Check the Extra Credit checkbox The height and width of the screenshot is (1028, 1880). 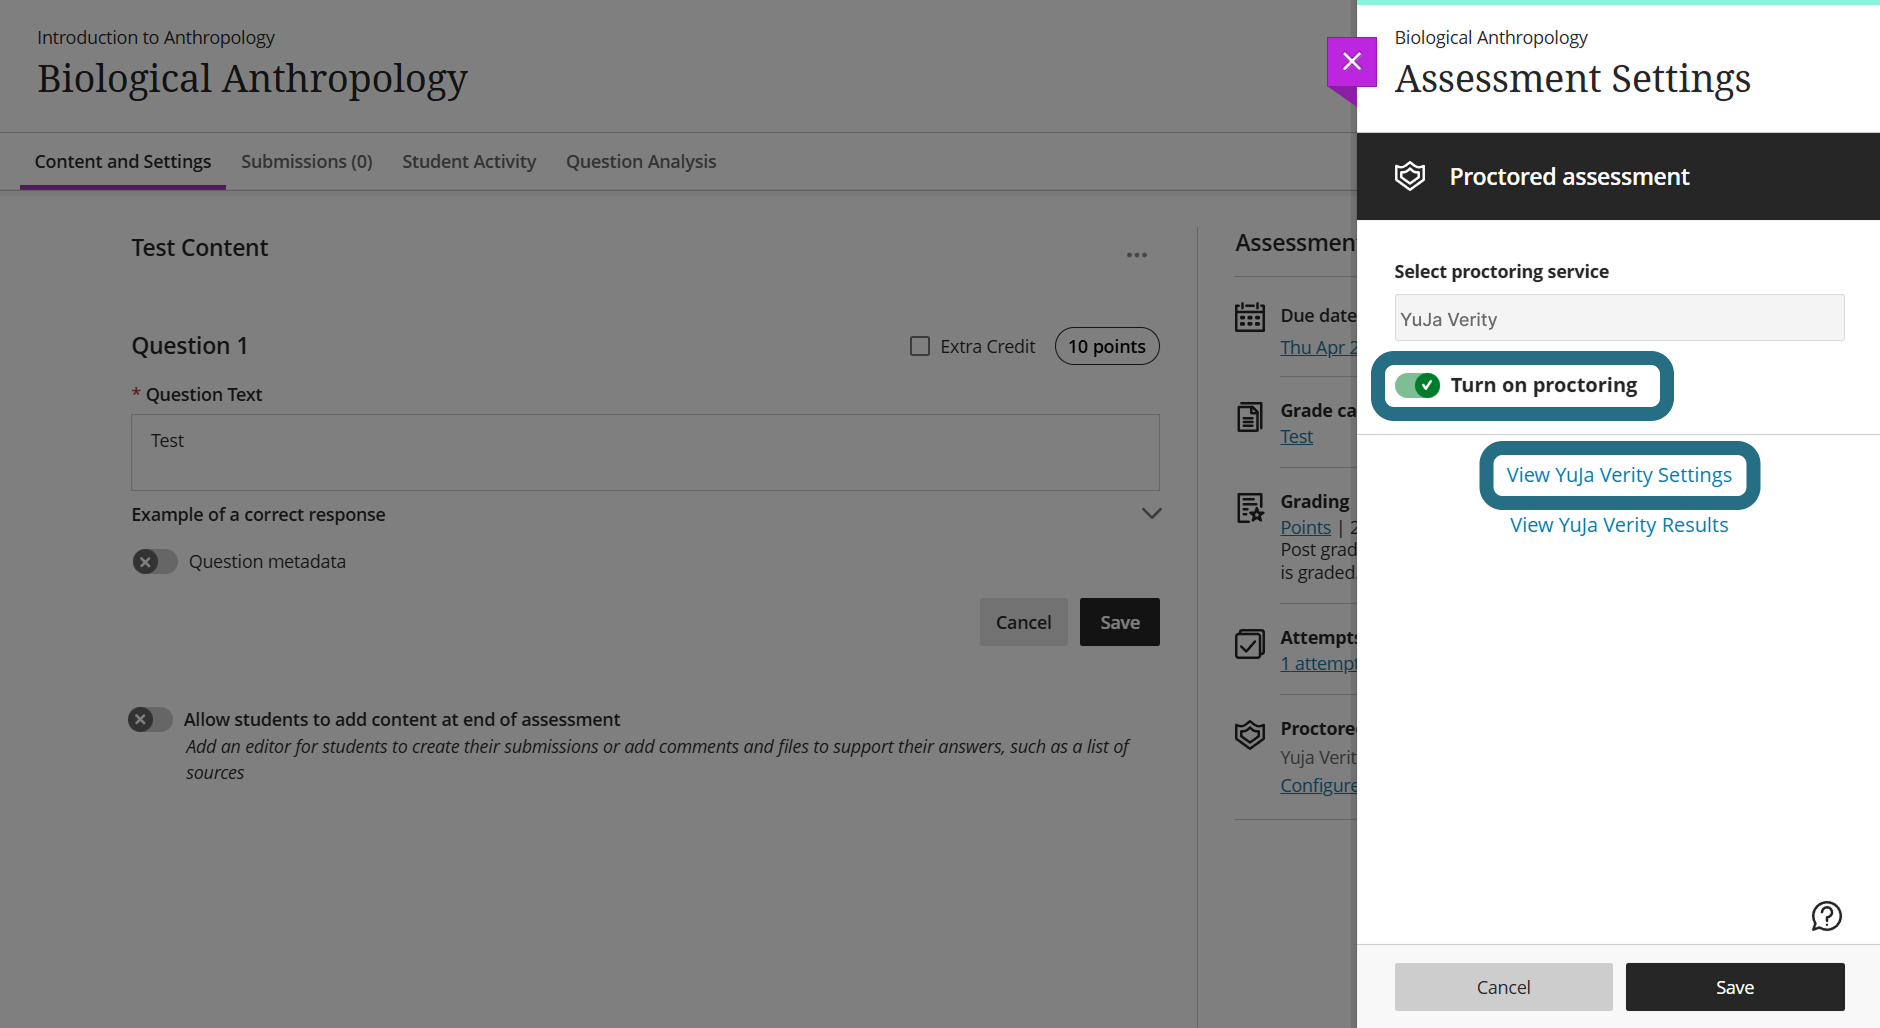pos(920,346)
